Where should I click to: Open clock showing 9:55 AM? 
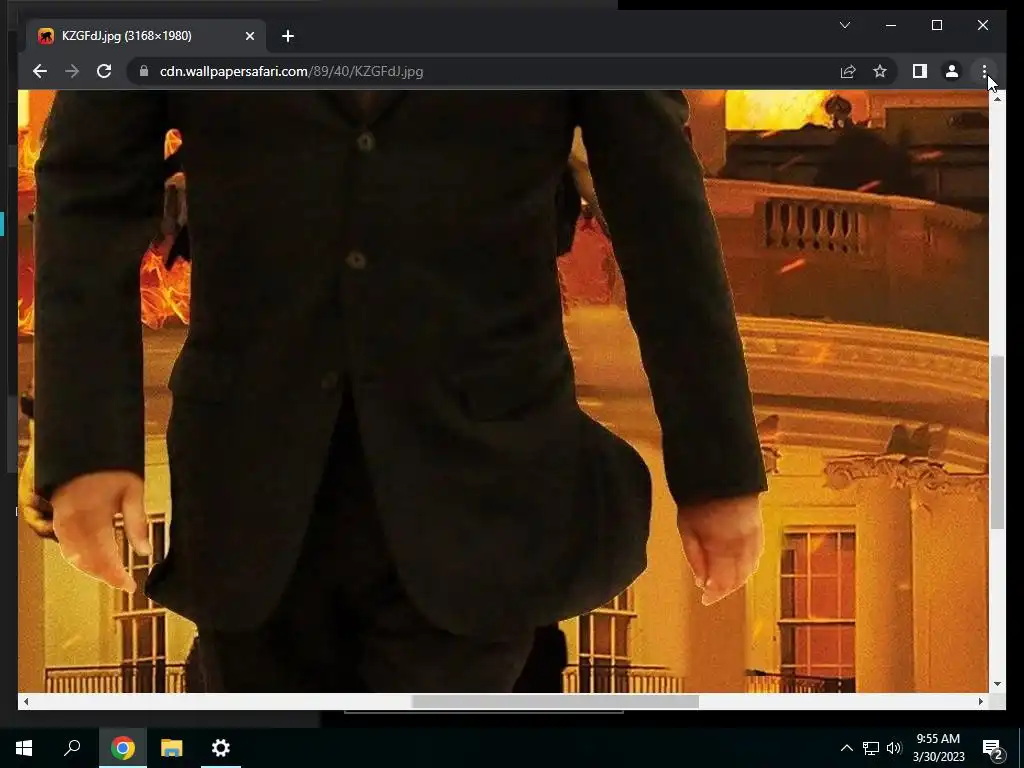pyautogui.click(x=938, y=748)
